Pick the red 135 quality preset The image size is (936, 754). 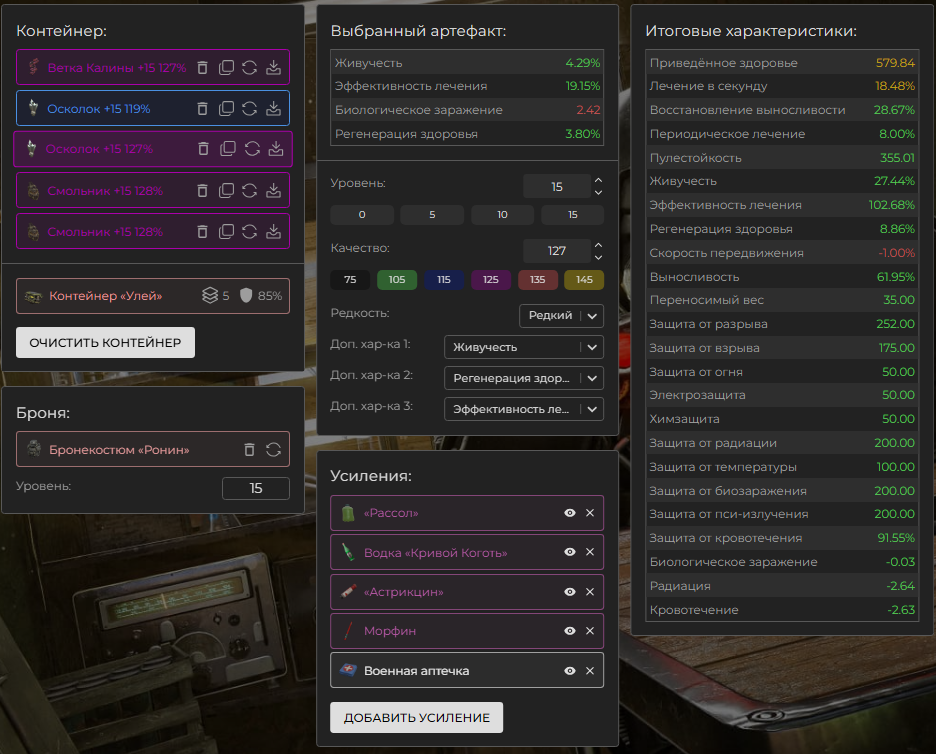tap(537, 279)
